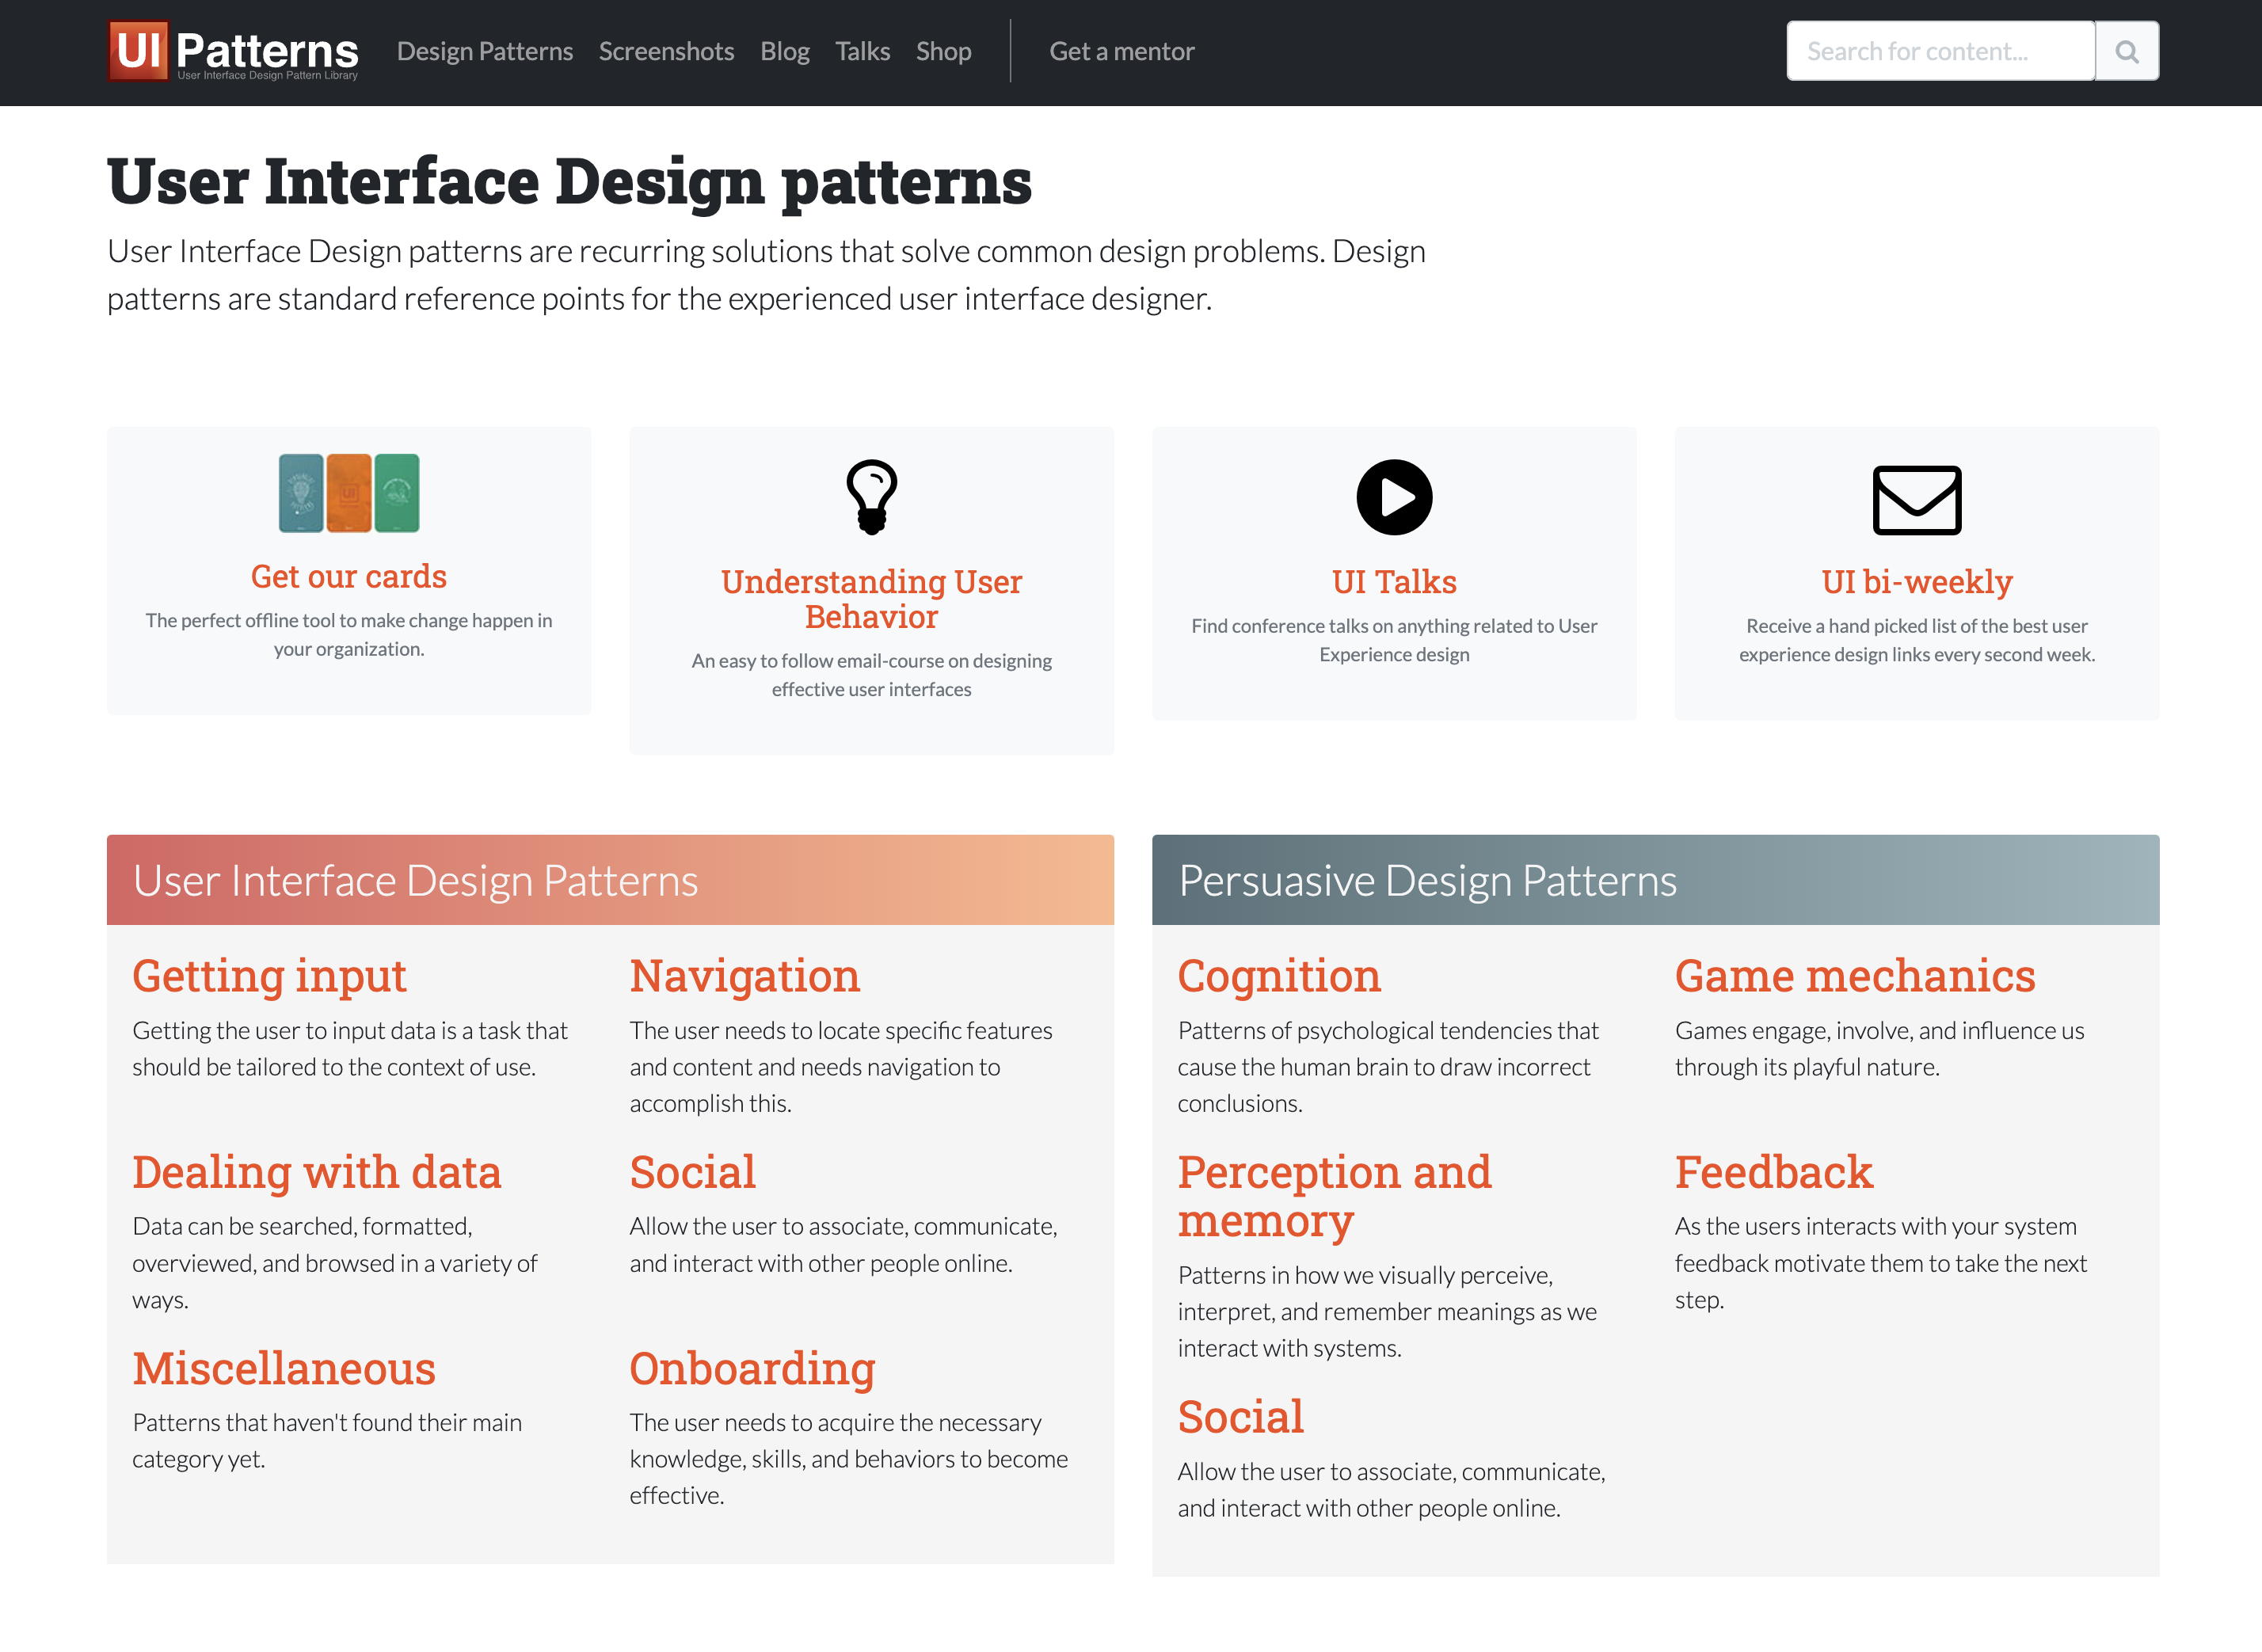Click the envelope UI bi-weekly icon

point(1916,495)
